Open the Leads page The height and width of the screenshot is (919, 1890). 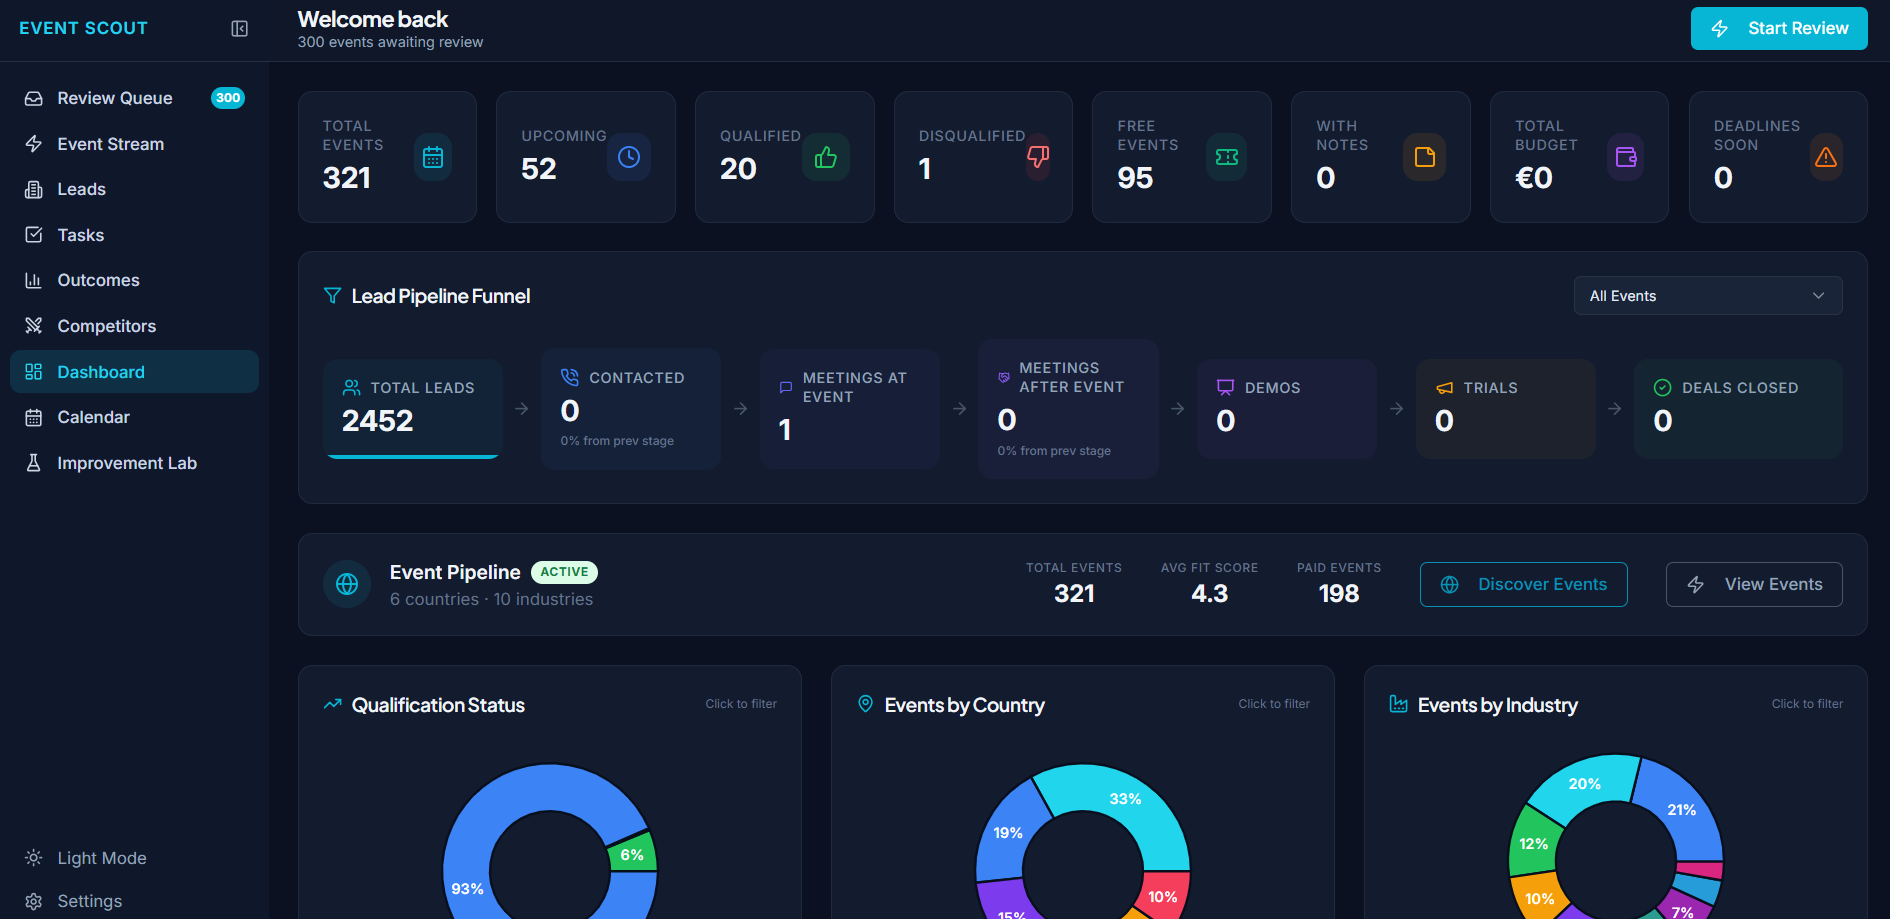pyautogui.click(x=134, y=189)
